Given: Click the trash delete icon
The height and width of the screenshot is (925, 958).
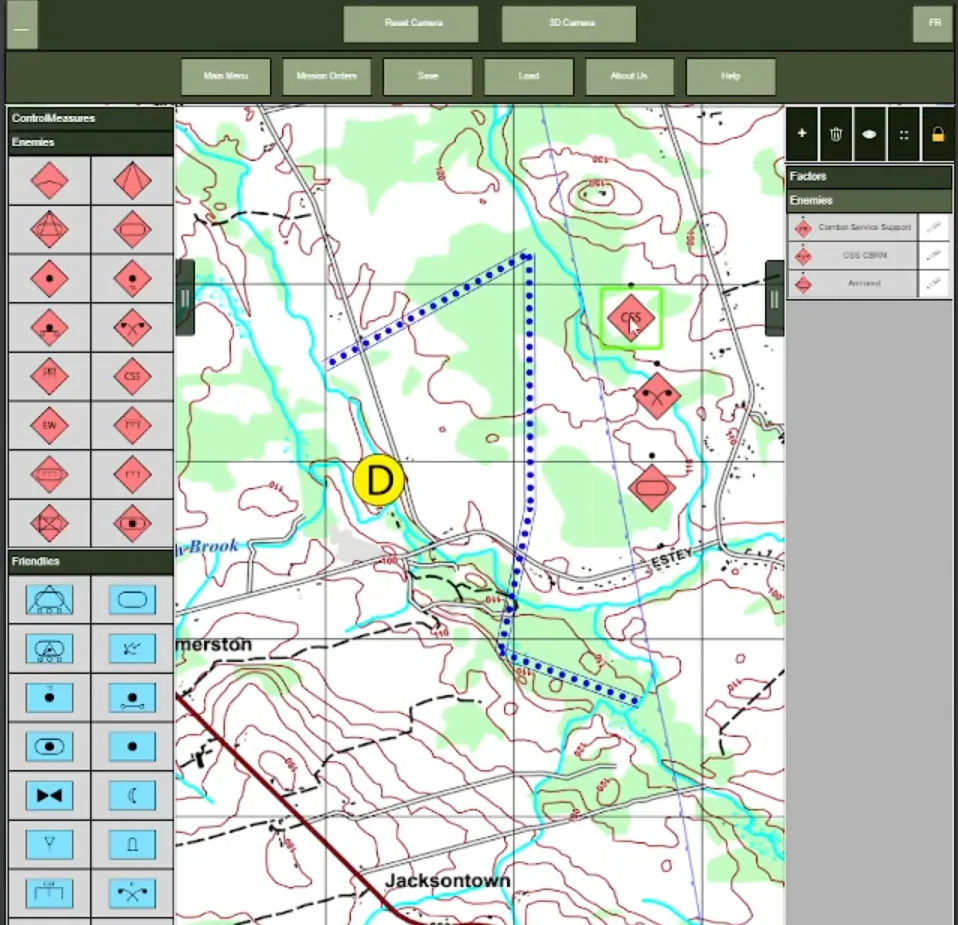Looking at the screenshot, I should (836, 134).
